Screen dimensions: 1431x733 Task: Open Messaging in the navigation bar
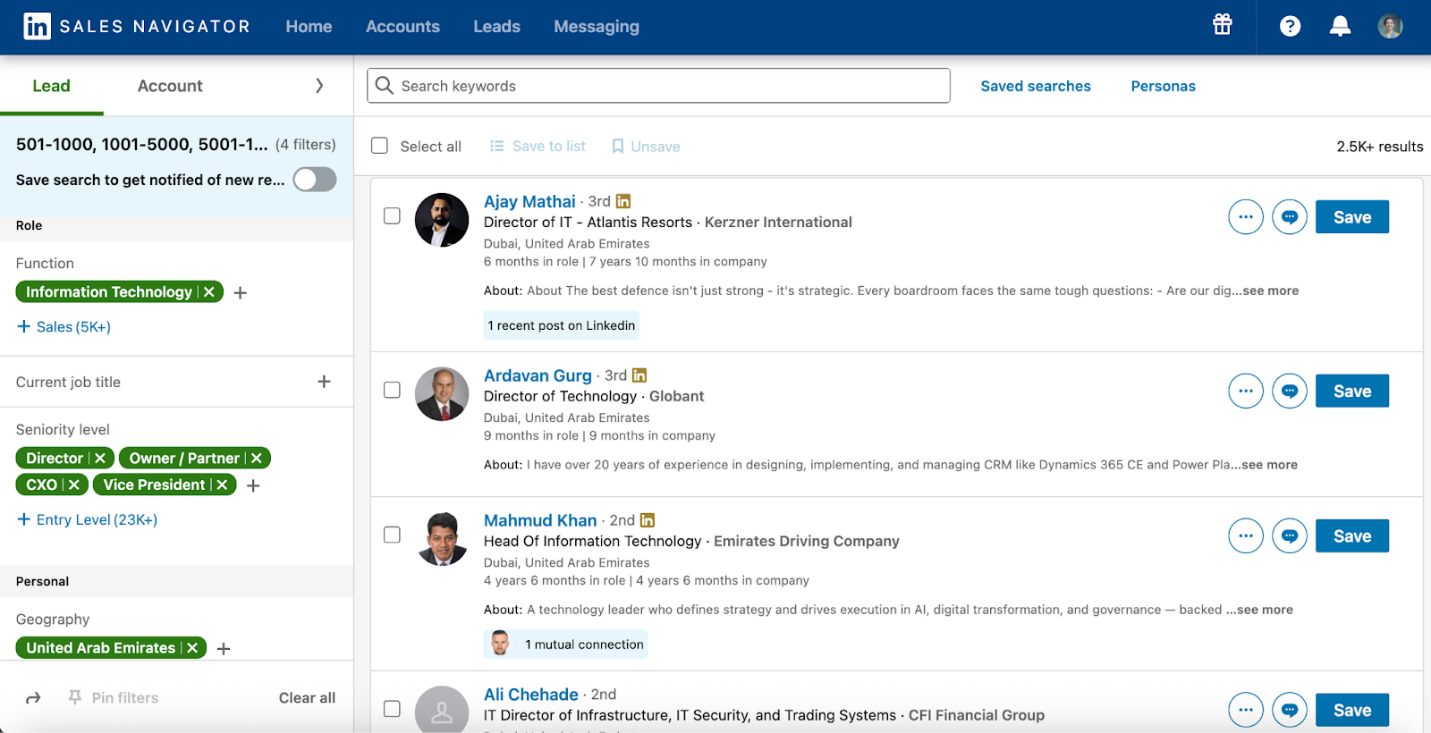click(x=597, y=27)
